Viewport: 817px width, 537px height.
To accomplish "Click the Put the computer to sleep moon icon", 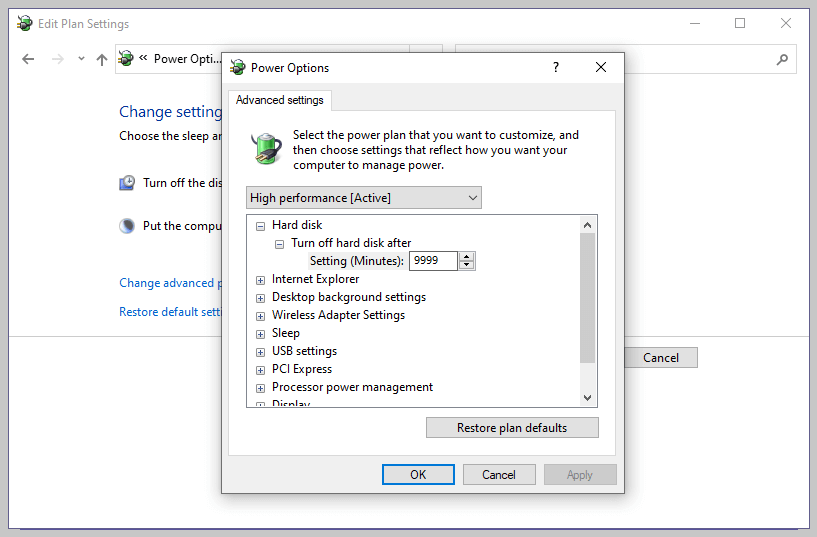I will click(127, 226).
